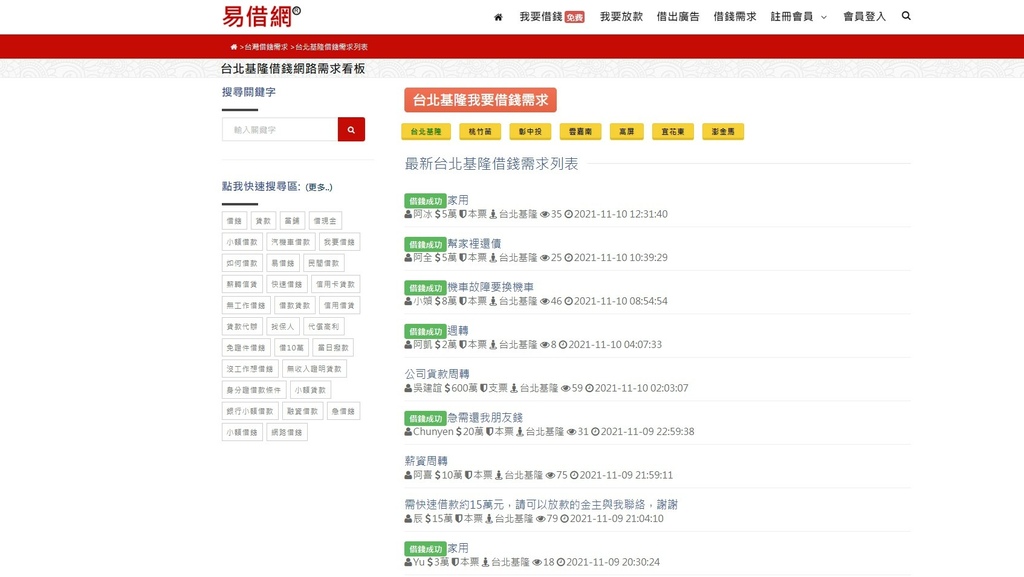This screenshot has height=577, width=1024.
Task: Click the 找保人 quick search tag
Action: point(283,326)
